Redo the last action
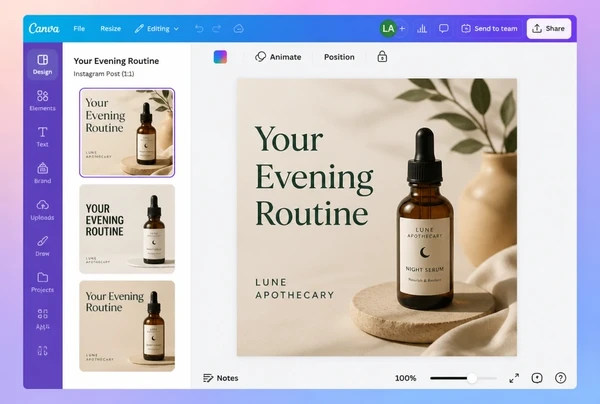Screen dimensions: 600x404 [217, 29]
